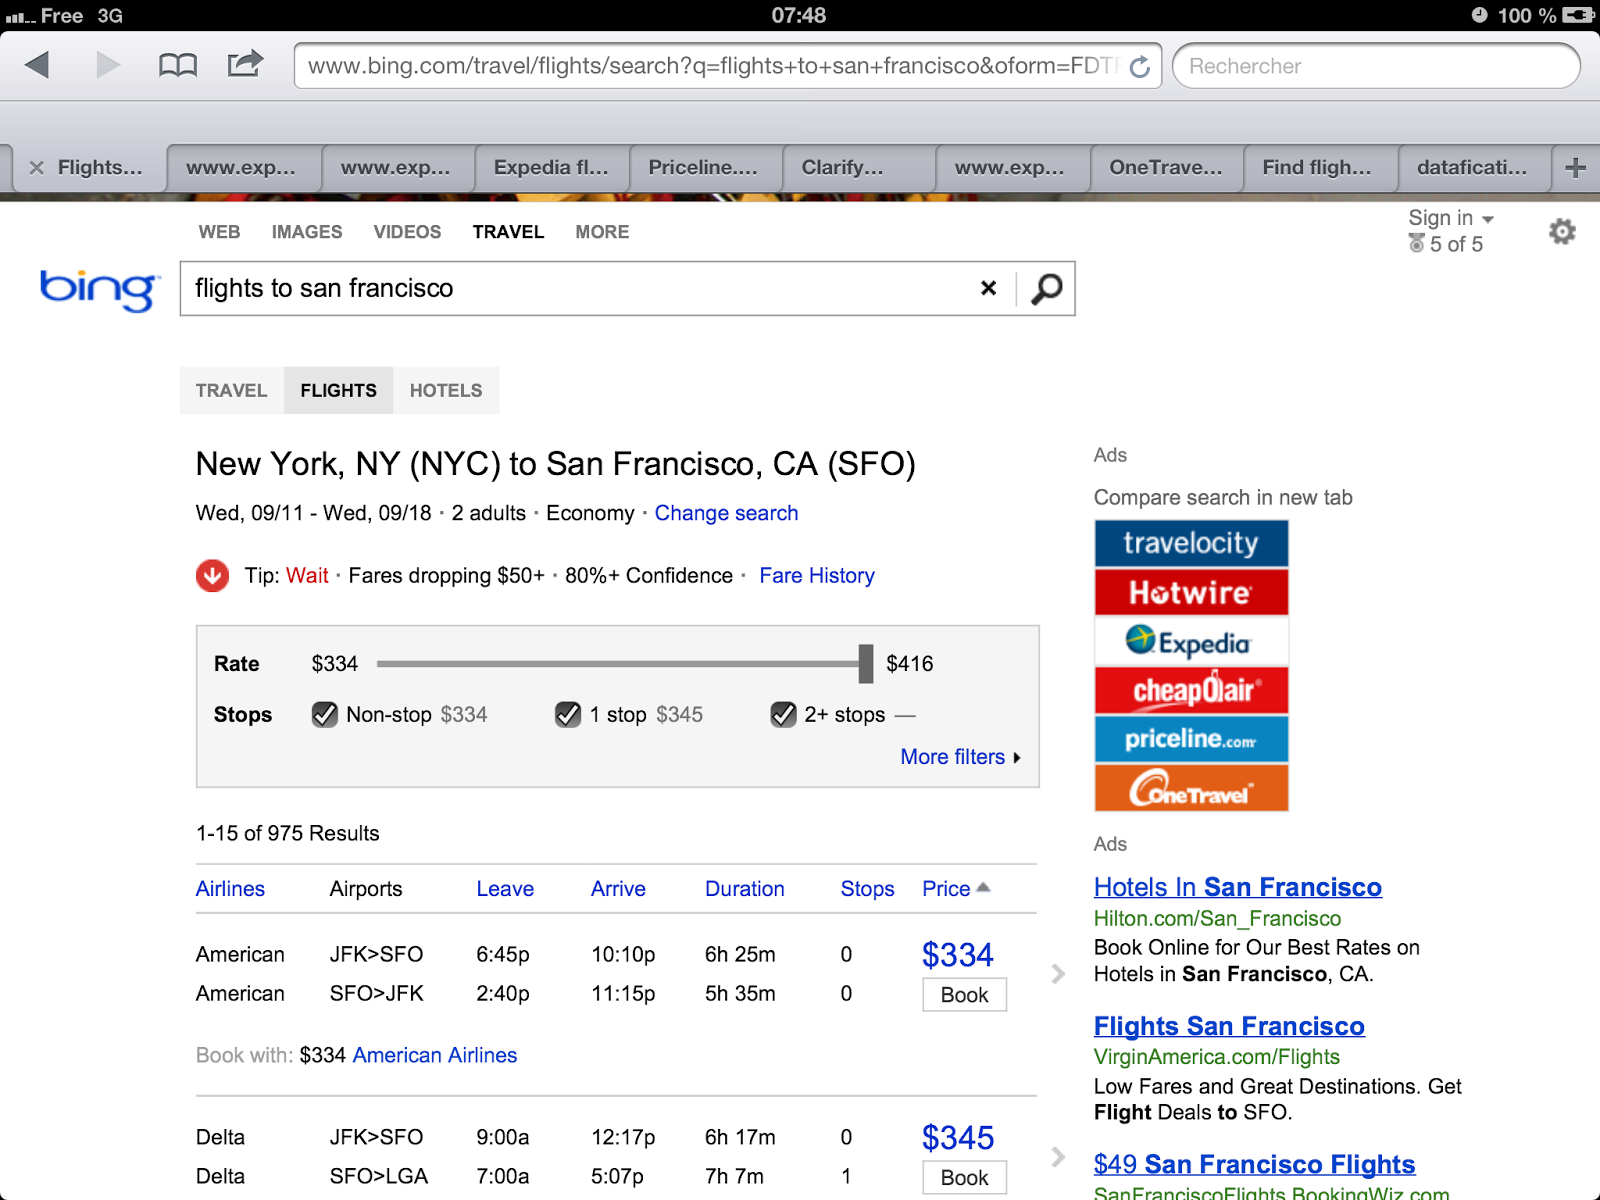The image size is (1600, 1200).
Task: Switch to the WEB search tab
Action: pyautogui.click(x=219, y=232)
